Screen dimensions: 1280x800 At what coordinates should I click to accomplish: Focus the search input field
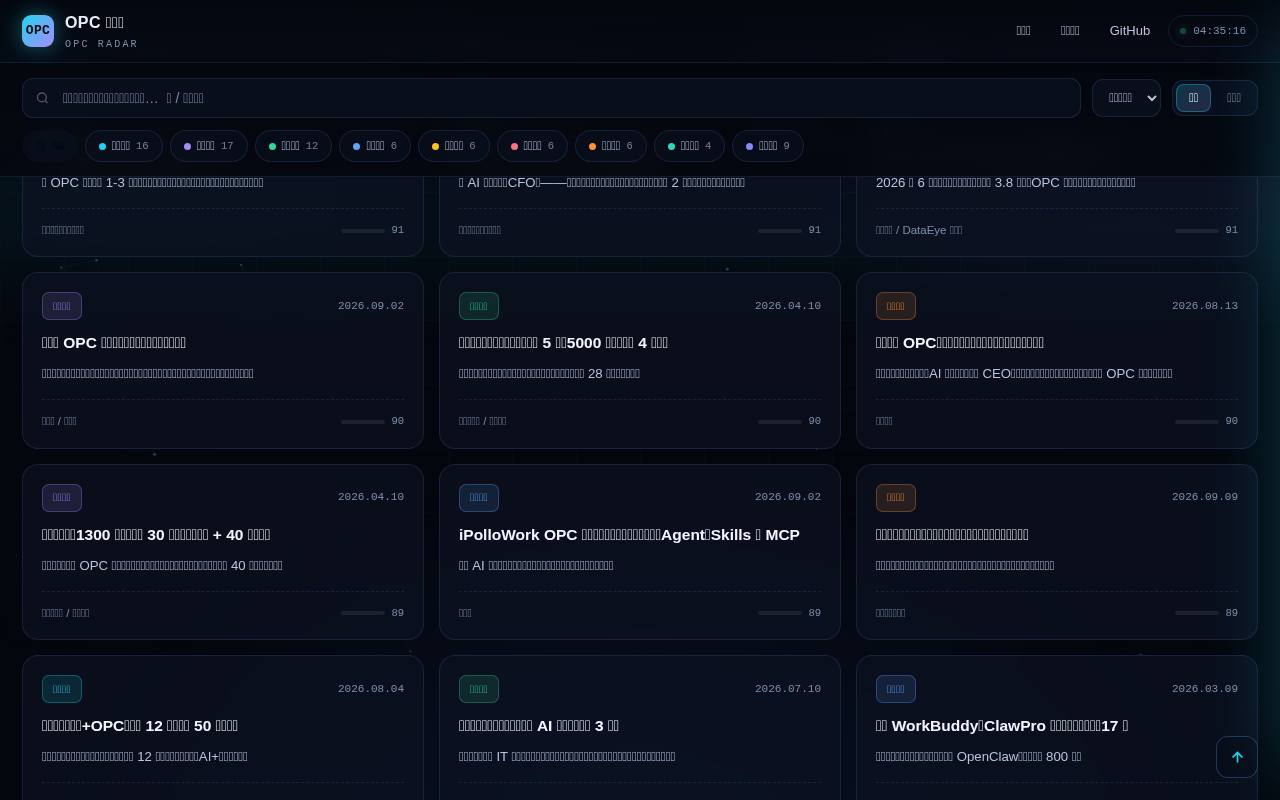tap(551, 98)
